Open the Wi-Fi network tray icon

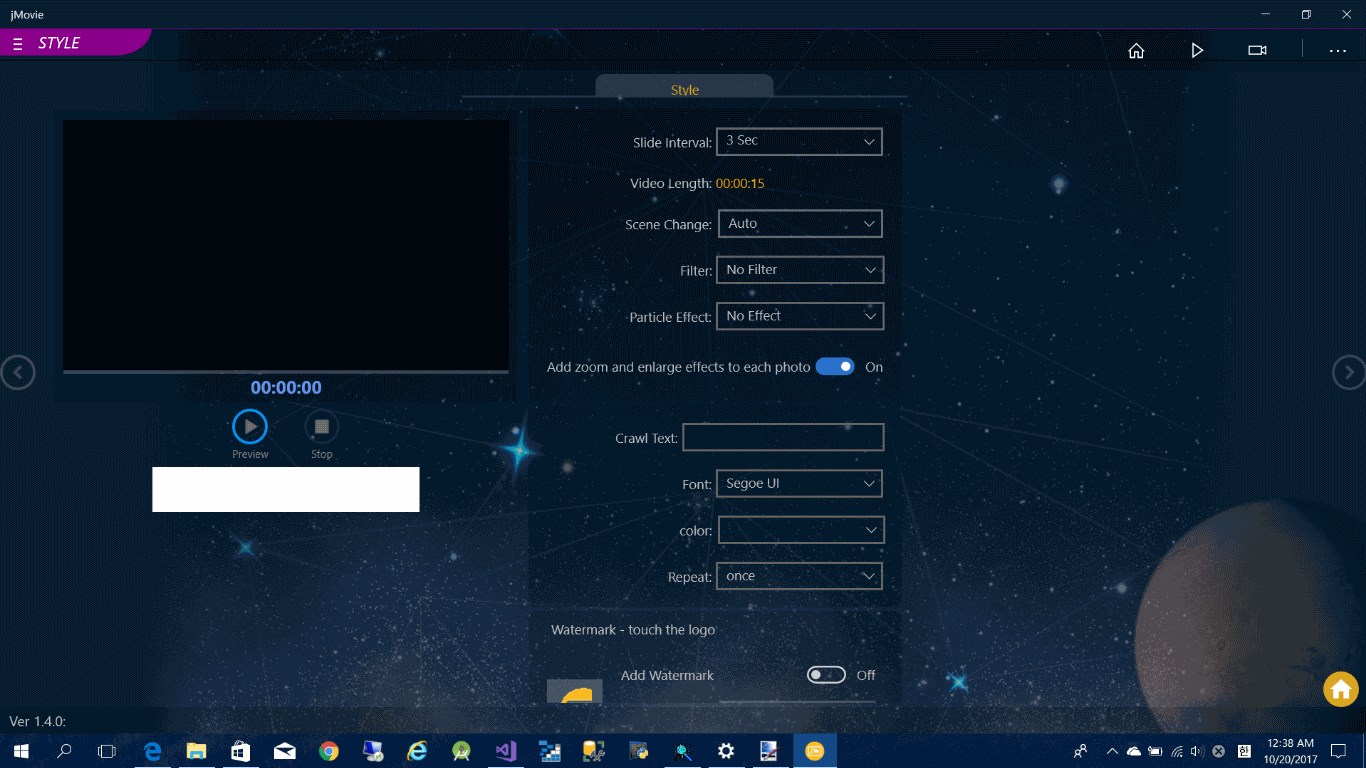1177,751
